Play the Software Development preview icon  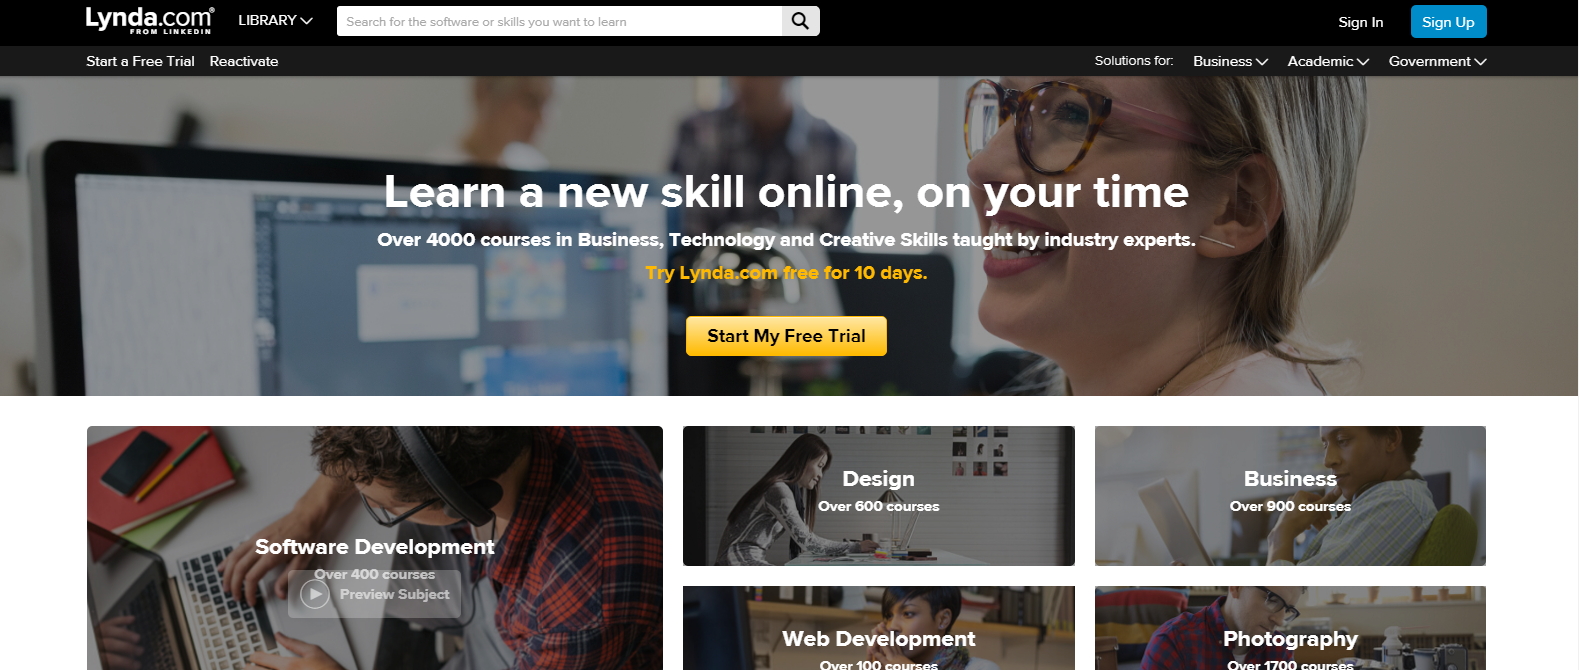click(x=315, y=594)
